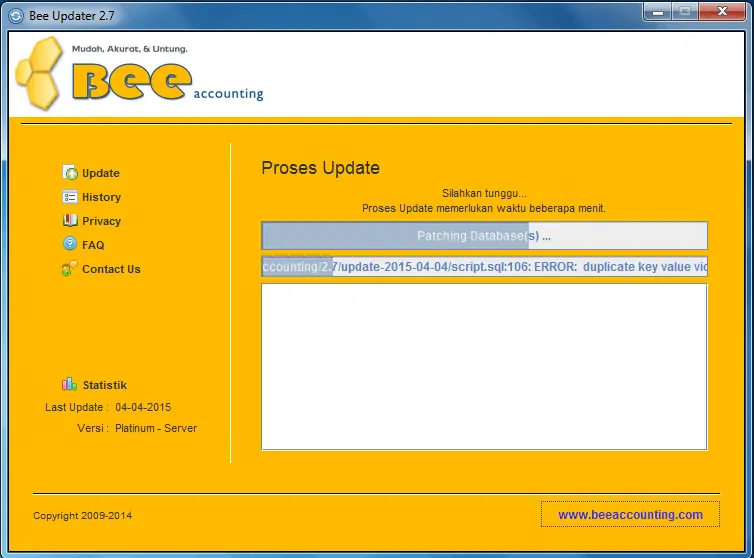Click 'Proses Update memerlukan waktu beberapa menit.' text

pos(484,208)
